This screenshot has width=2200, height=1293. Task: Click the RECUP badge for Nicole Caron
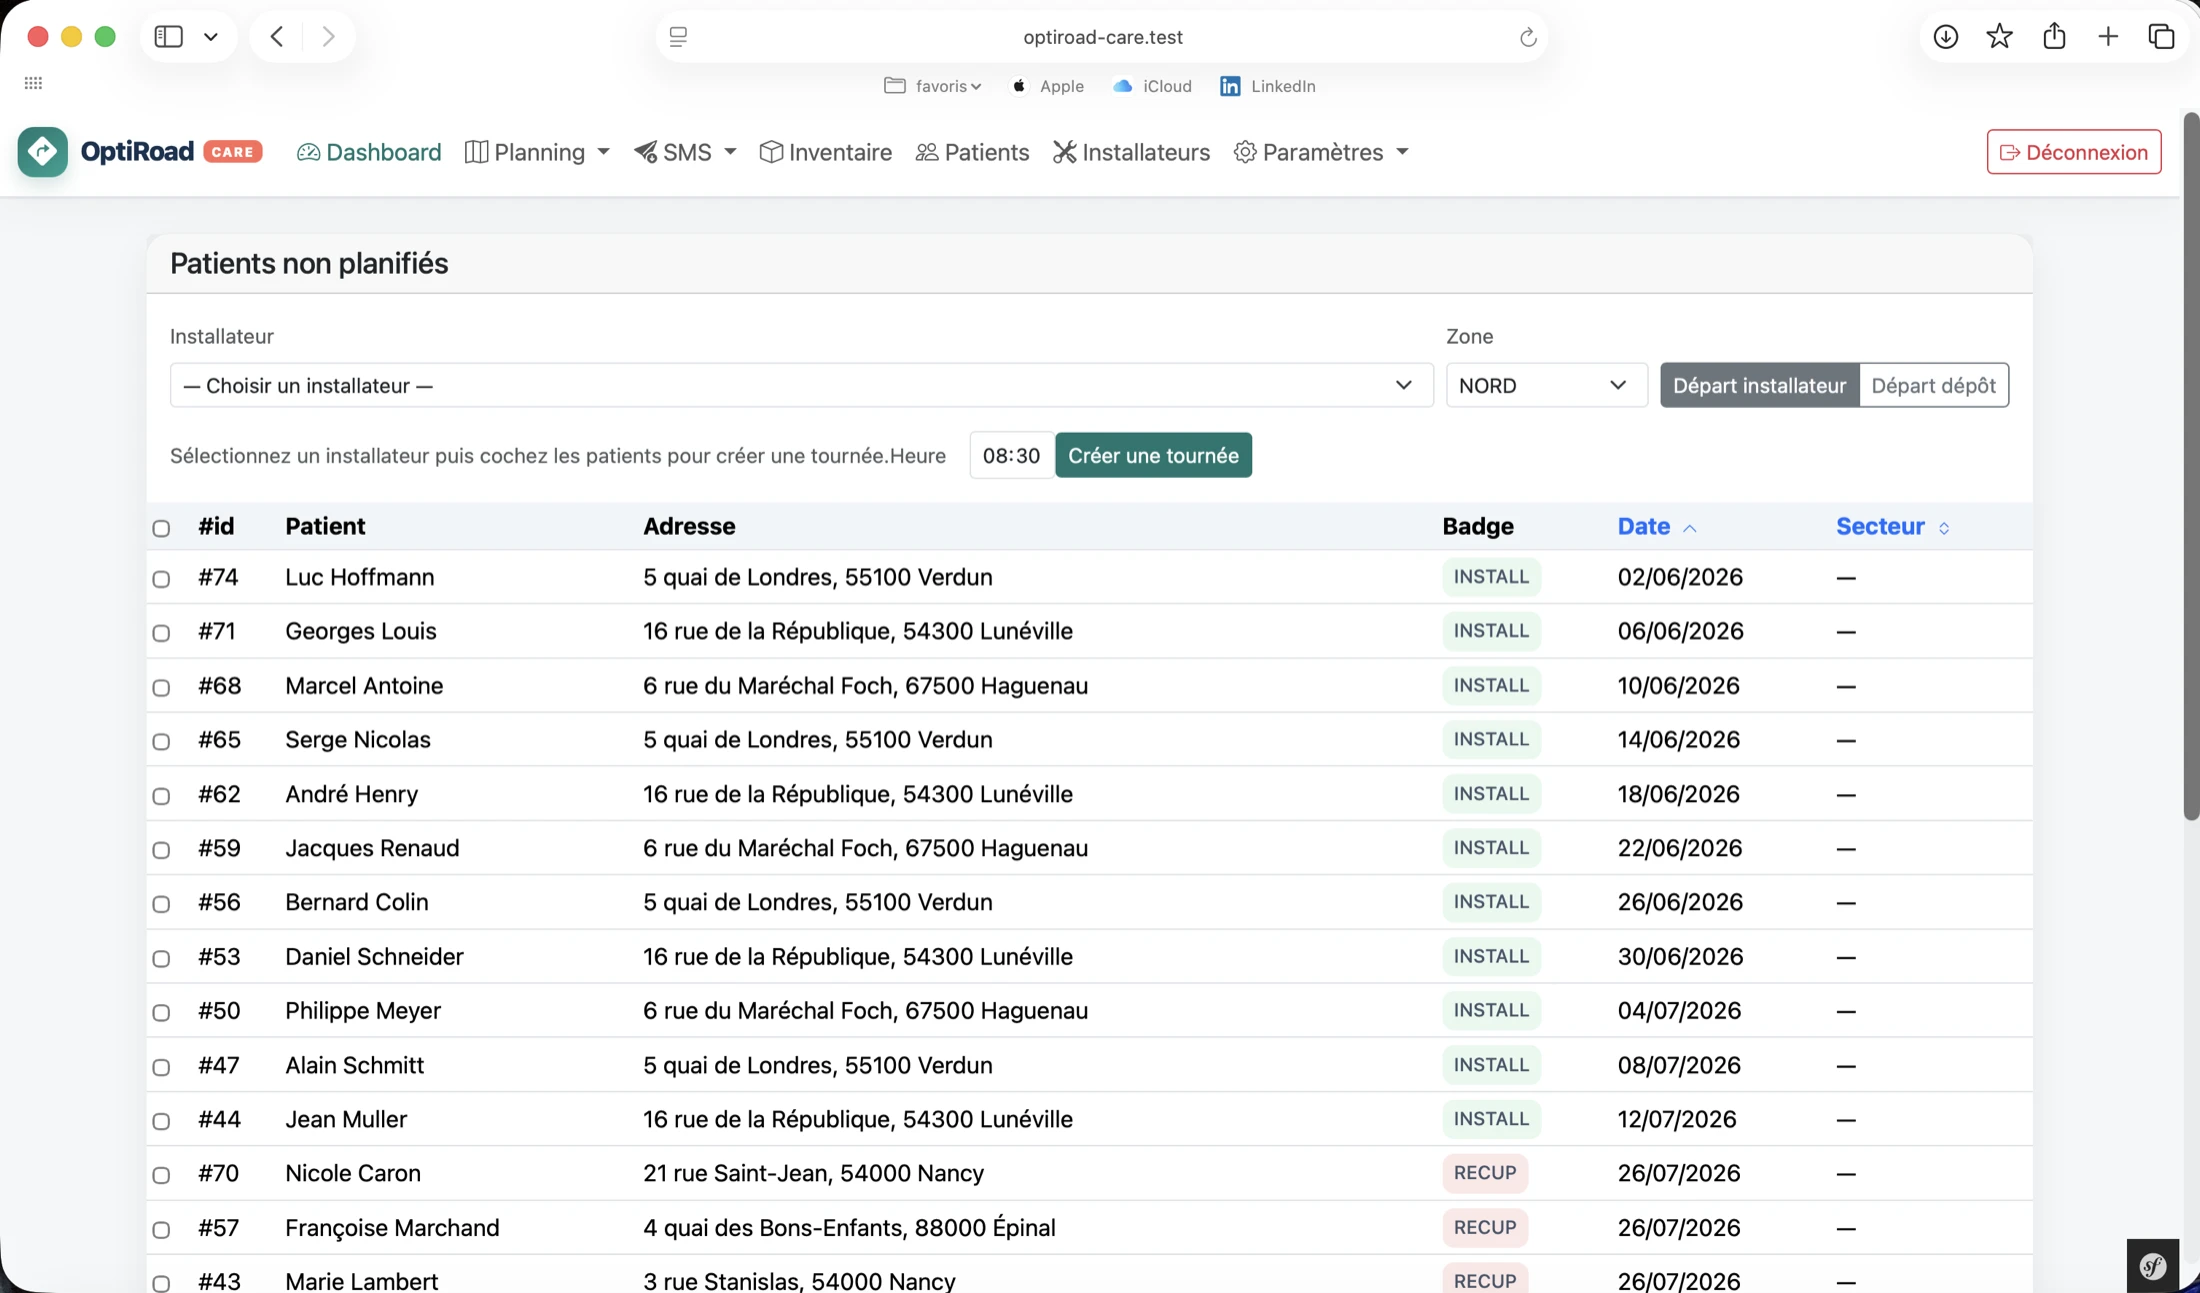click(x=1485, y=1173)
